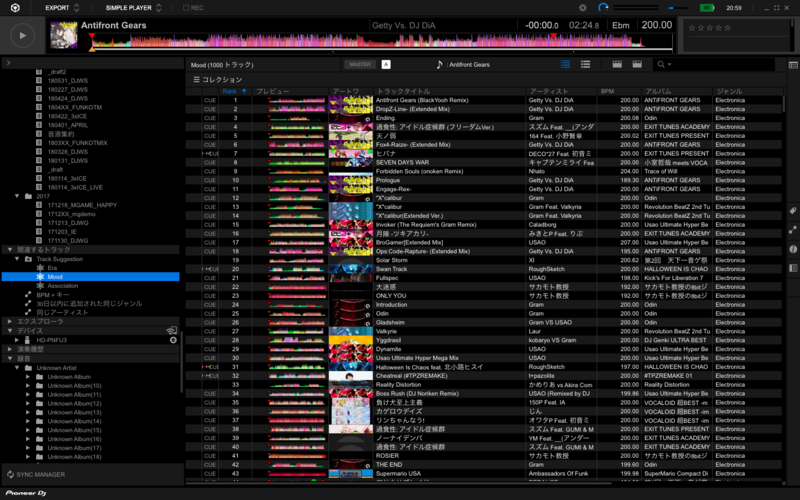Sort by the トラックタイトル column header
Screen dimensions: 800x500
(x=451, y=91)
